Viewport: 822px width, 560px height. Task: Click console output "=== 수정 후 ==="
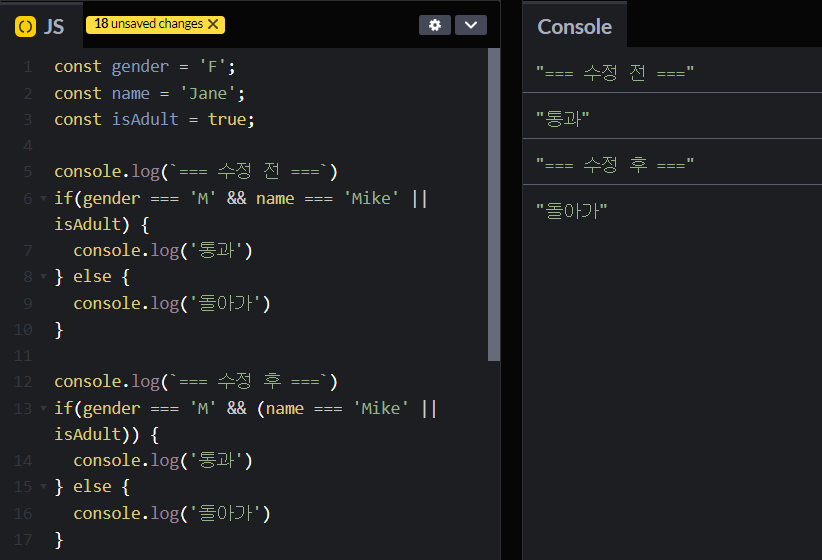pos(615,165)
